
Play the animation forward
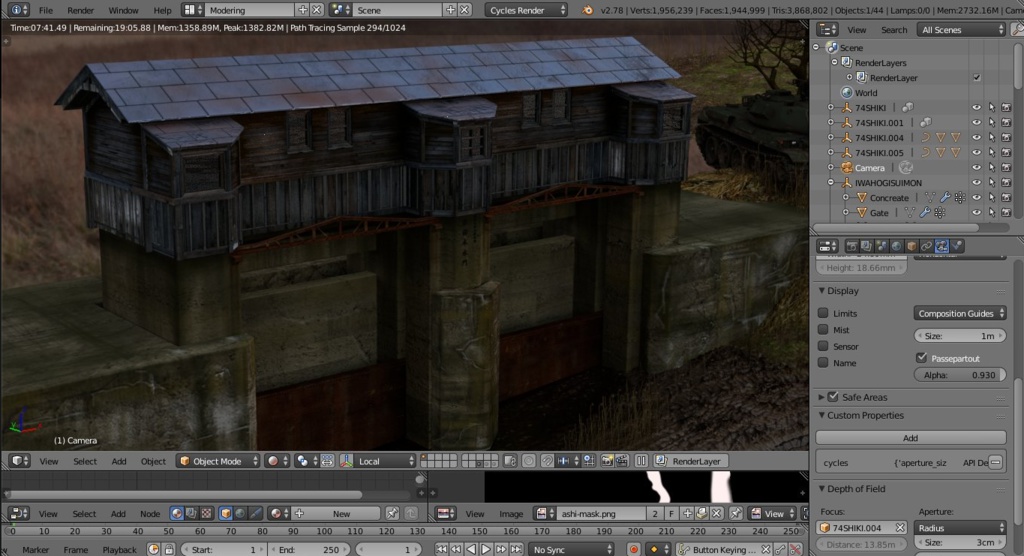coord(486,549)
